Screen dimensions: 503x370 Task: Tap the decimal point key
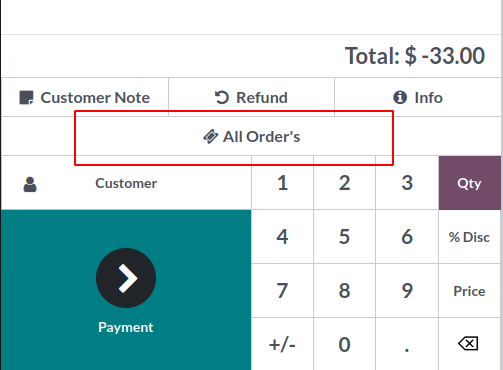tap(407, 344)
